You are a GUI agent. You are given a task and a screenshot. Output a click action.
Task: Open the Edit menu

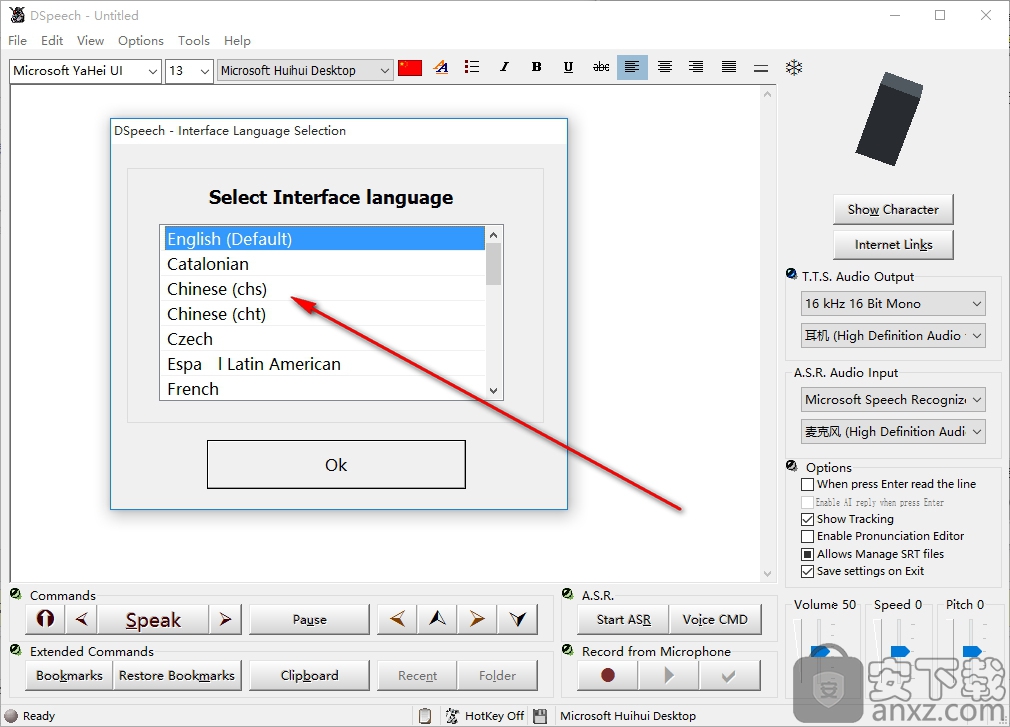[52, 41]
